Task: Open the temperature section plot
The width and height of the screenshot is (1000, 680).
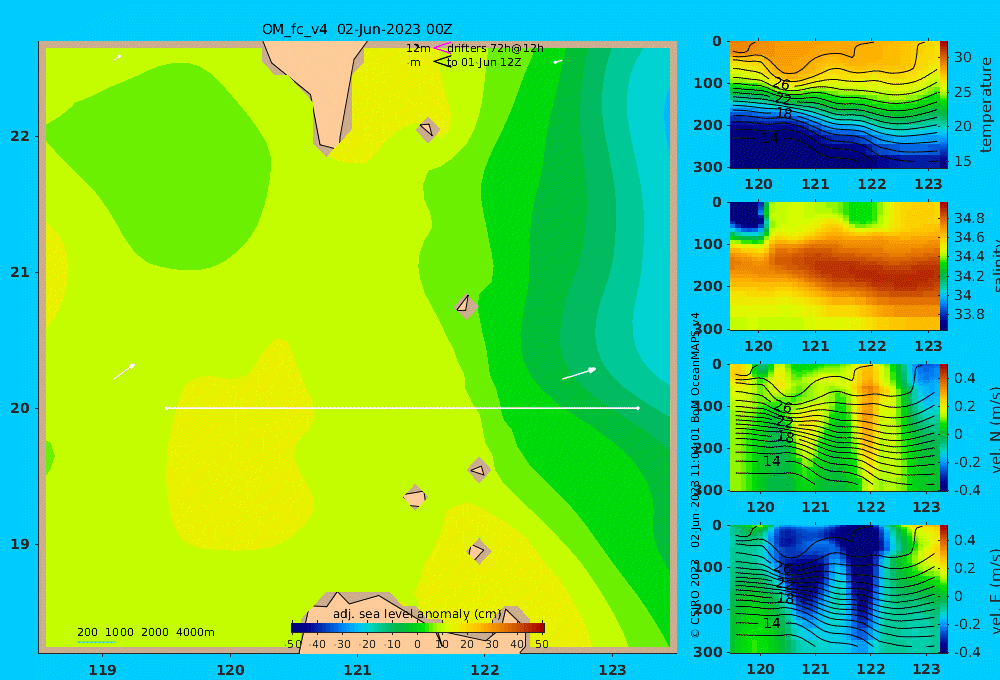Action: 834,105
